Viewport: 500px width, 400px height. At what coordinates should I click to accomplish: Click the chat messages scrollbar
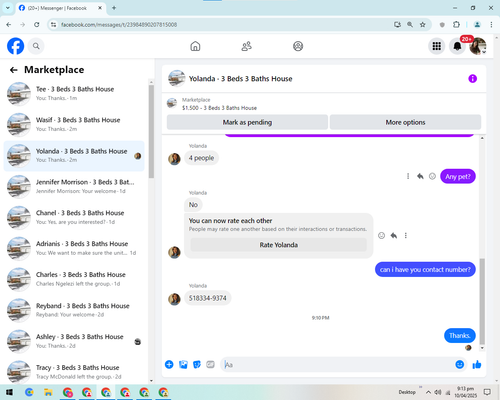tap(482, 301)
